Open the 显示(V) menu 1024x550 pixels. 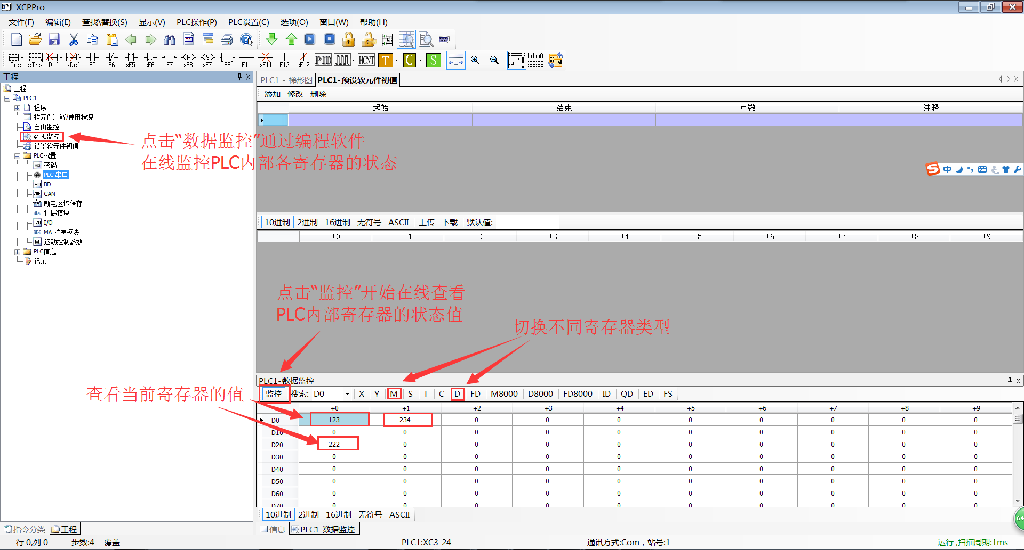click(x=152, y=22)
